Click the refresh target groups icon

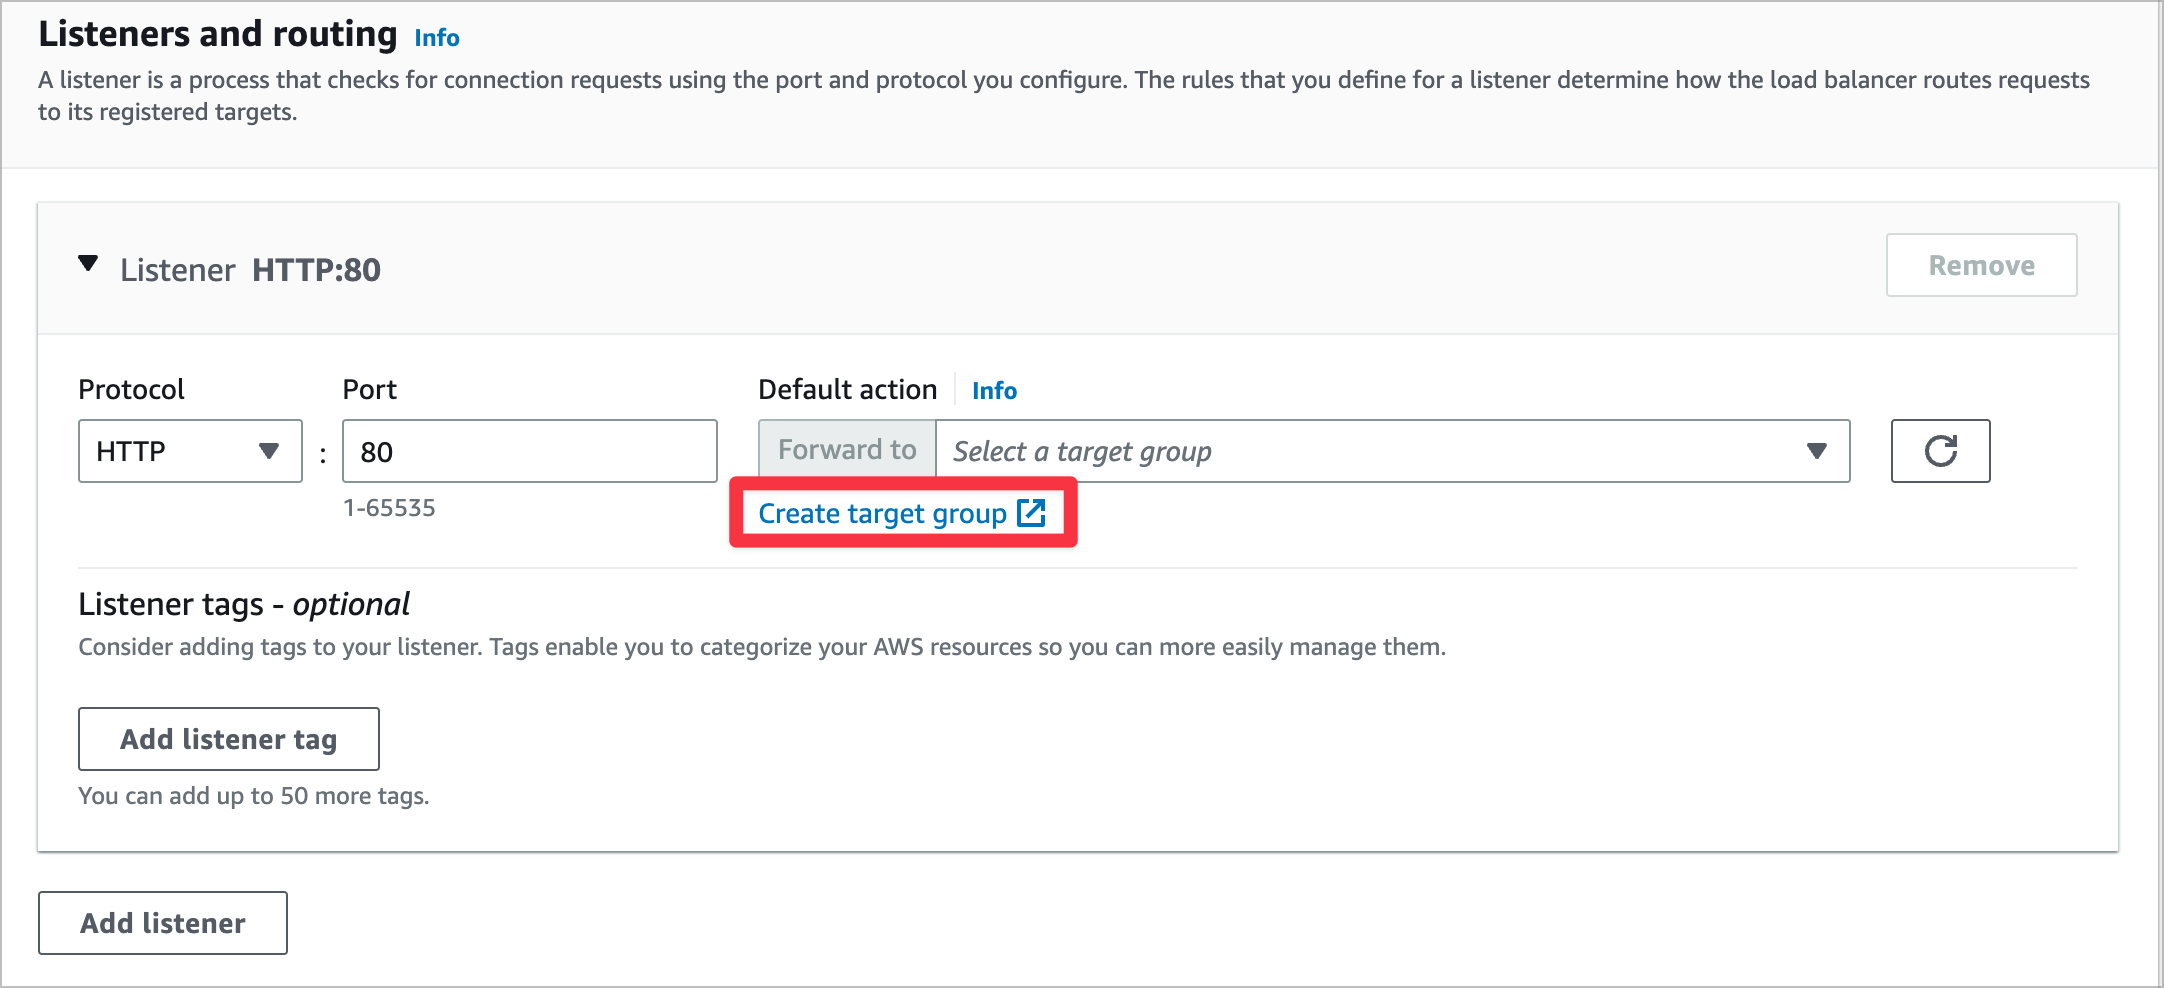tap(1940, 451)
